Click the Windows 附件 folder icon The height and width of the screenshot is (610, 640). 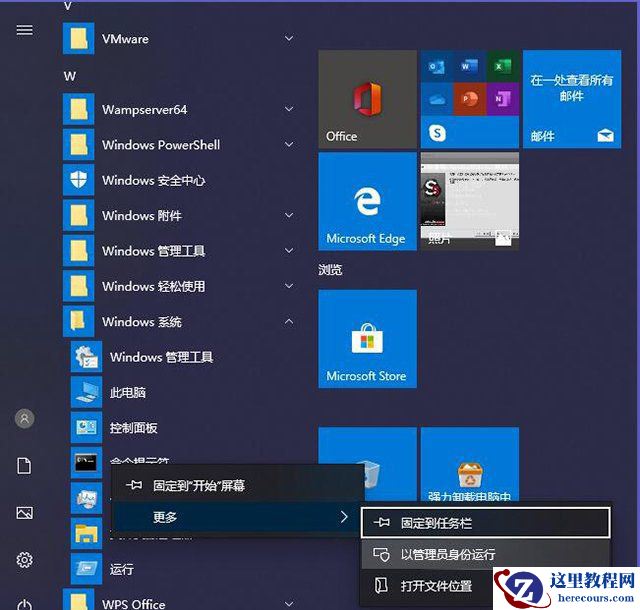(78, 215)
